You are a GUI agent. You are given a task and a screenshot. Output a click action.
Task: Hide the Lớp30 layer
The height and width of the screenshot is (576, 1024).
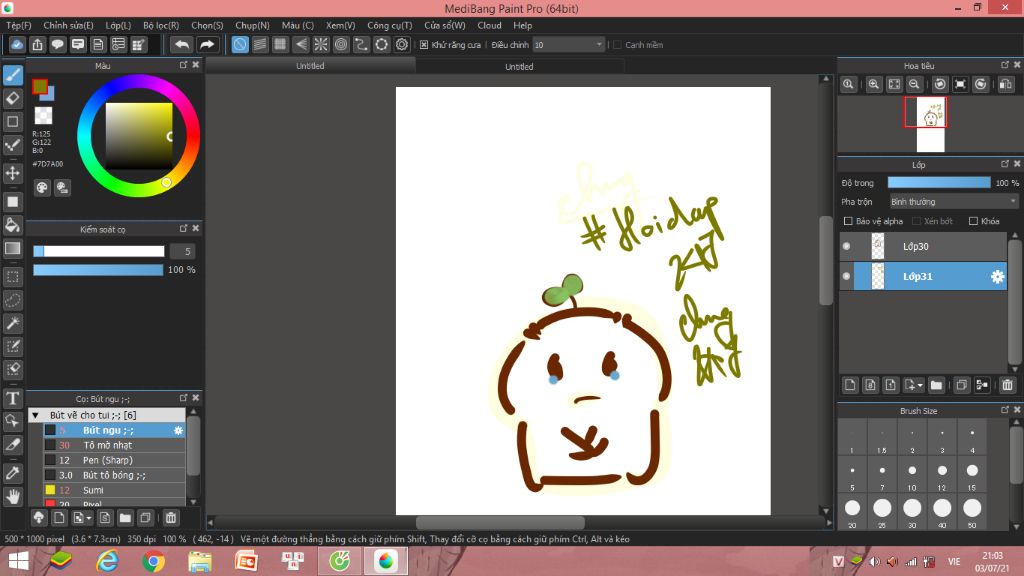click(846, 246)
